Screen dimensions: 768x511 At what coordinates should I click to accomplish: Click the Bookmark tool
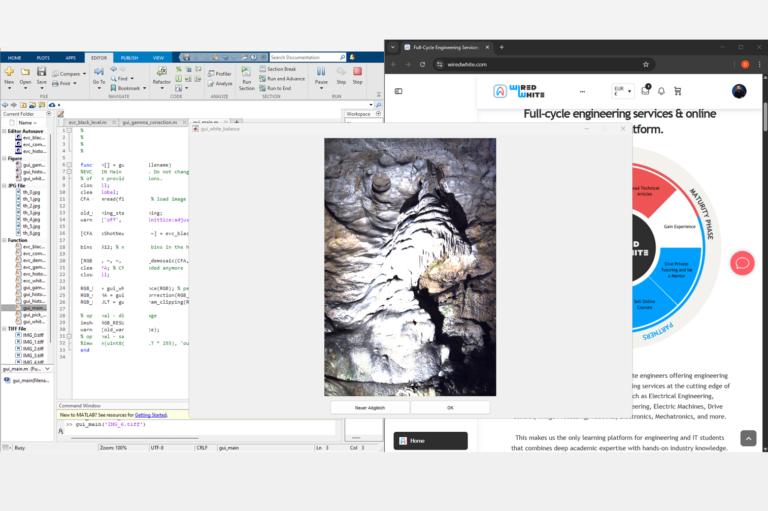coord(128,88)
